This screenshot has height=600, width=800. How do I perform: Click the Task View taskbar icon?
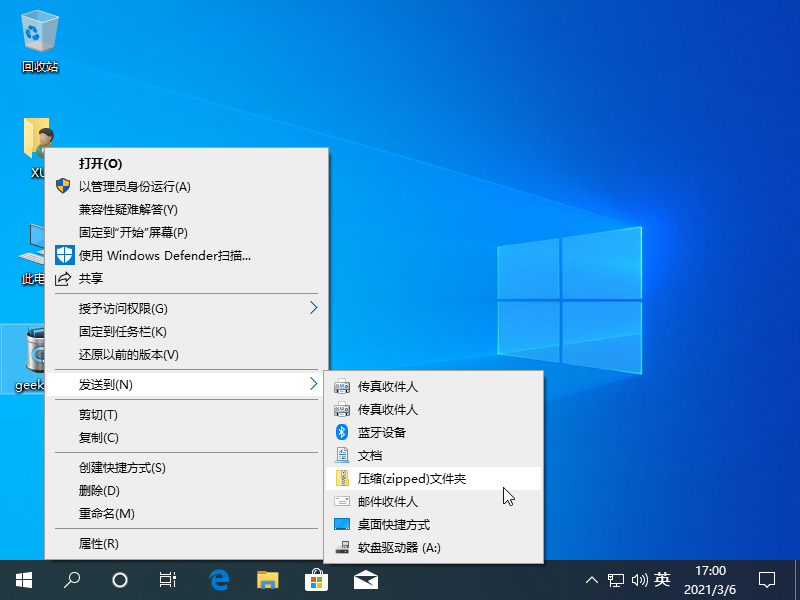click(169, 579)
